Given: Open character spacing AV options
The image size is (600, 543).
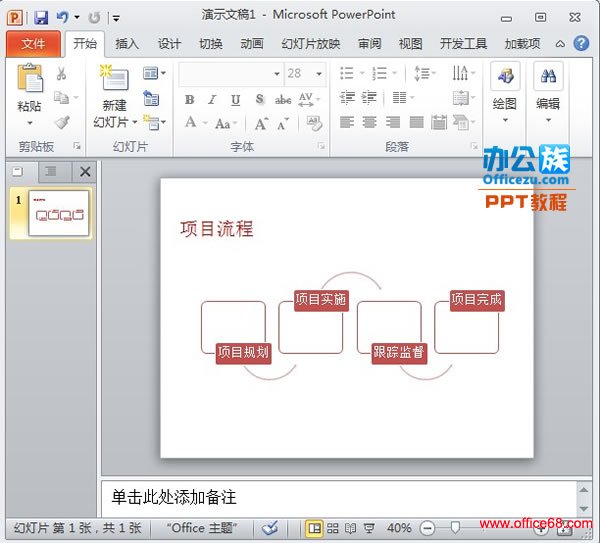Looking at the screenshot, I should (x=309, y=99).
